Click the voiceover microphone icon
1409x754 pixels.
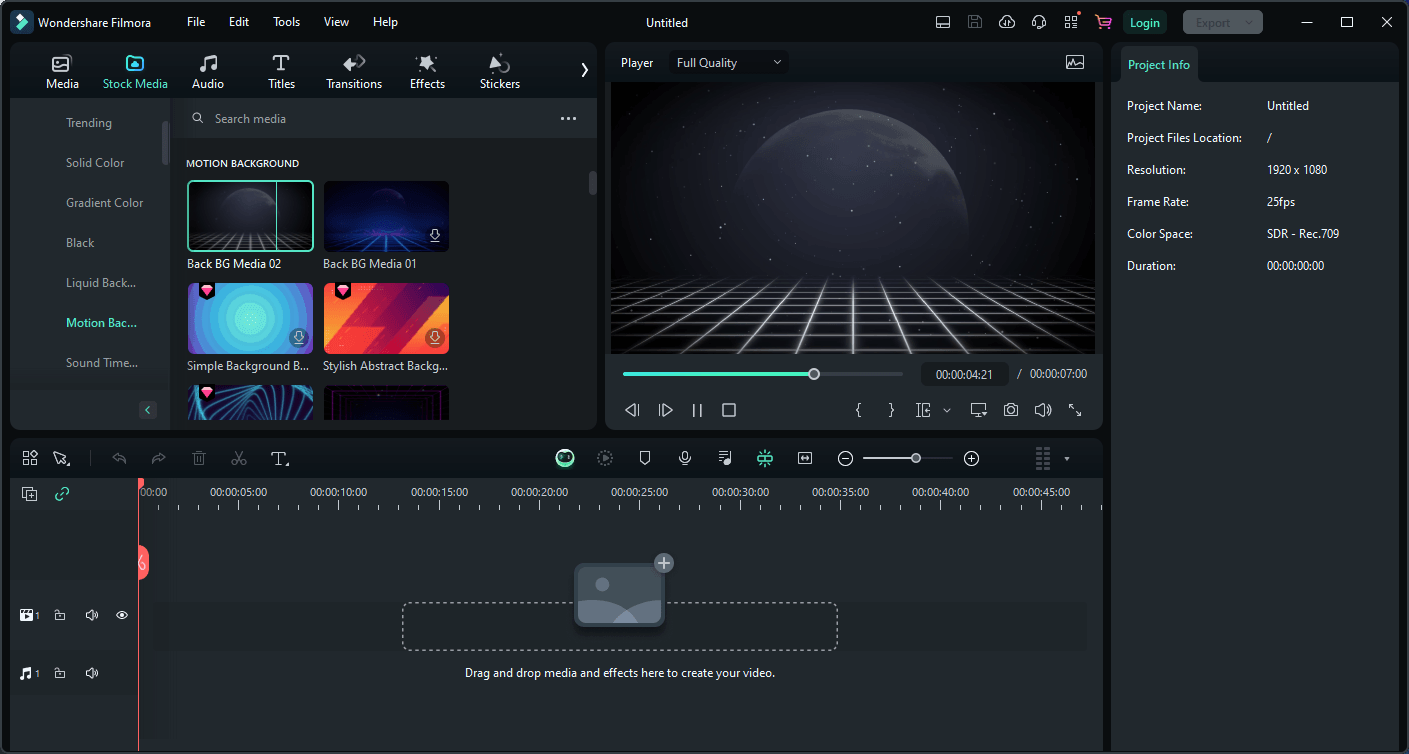click(685, 458)
